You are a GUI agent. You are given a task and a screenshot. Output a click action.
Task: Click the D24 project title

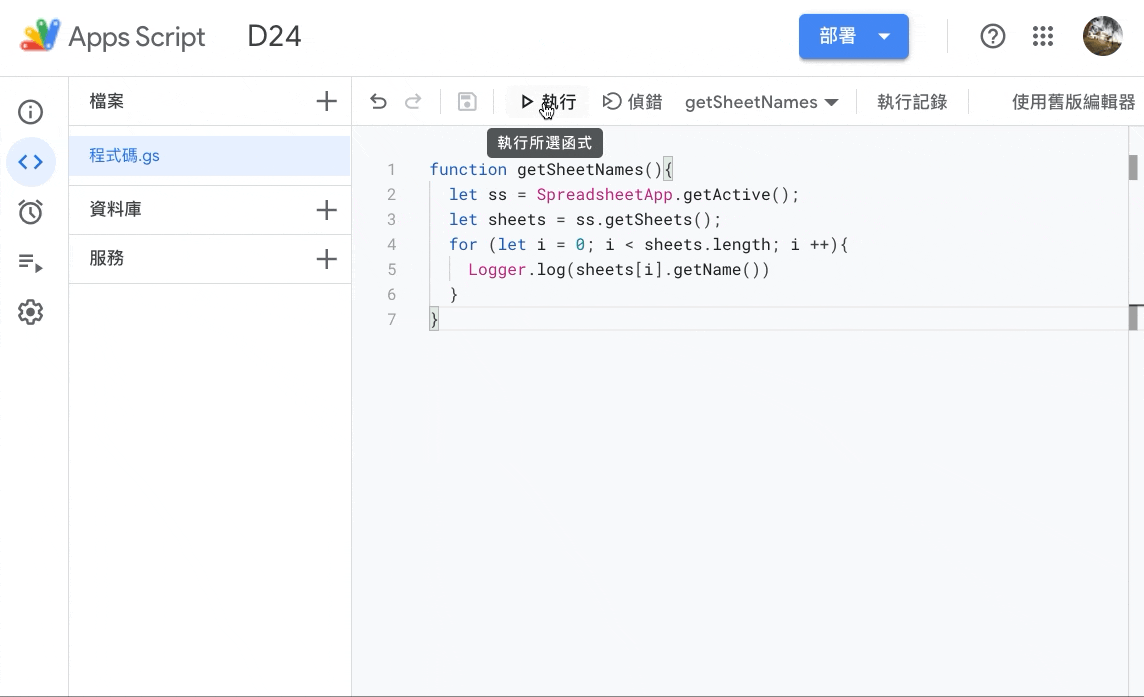(x=274, y=37)
